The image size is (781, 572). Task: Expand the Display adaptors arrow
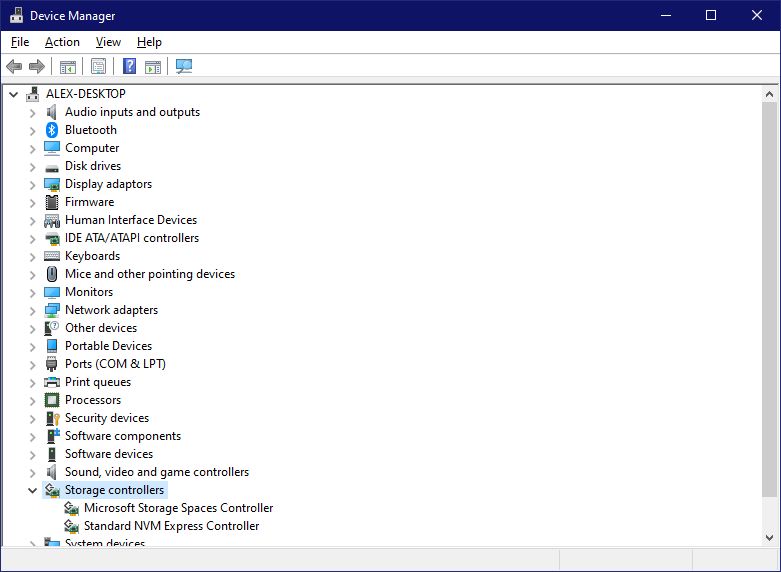(x=32, y=185)
